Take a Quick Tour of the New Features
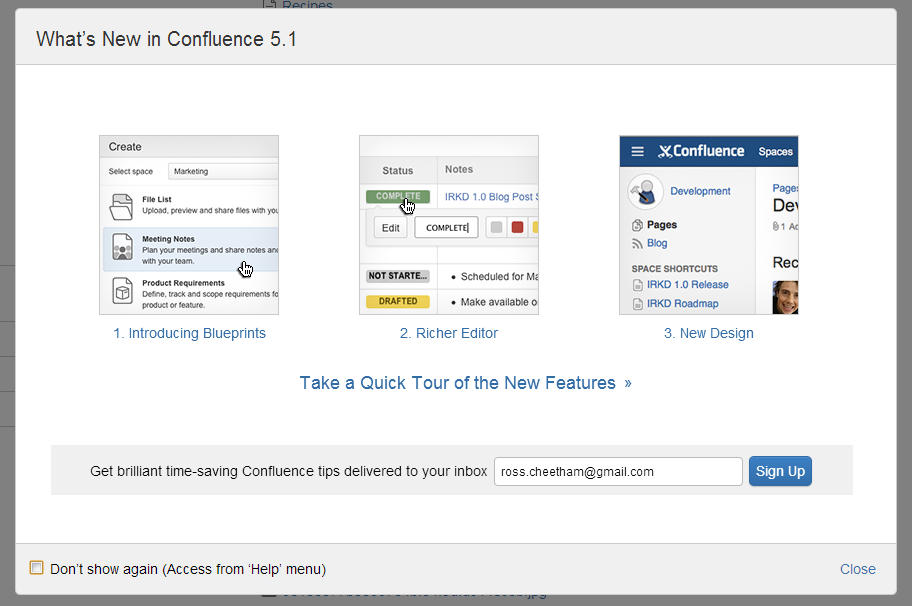 coord(465,383)
